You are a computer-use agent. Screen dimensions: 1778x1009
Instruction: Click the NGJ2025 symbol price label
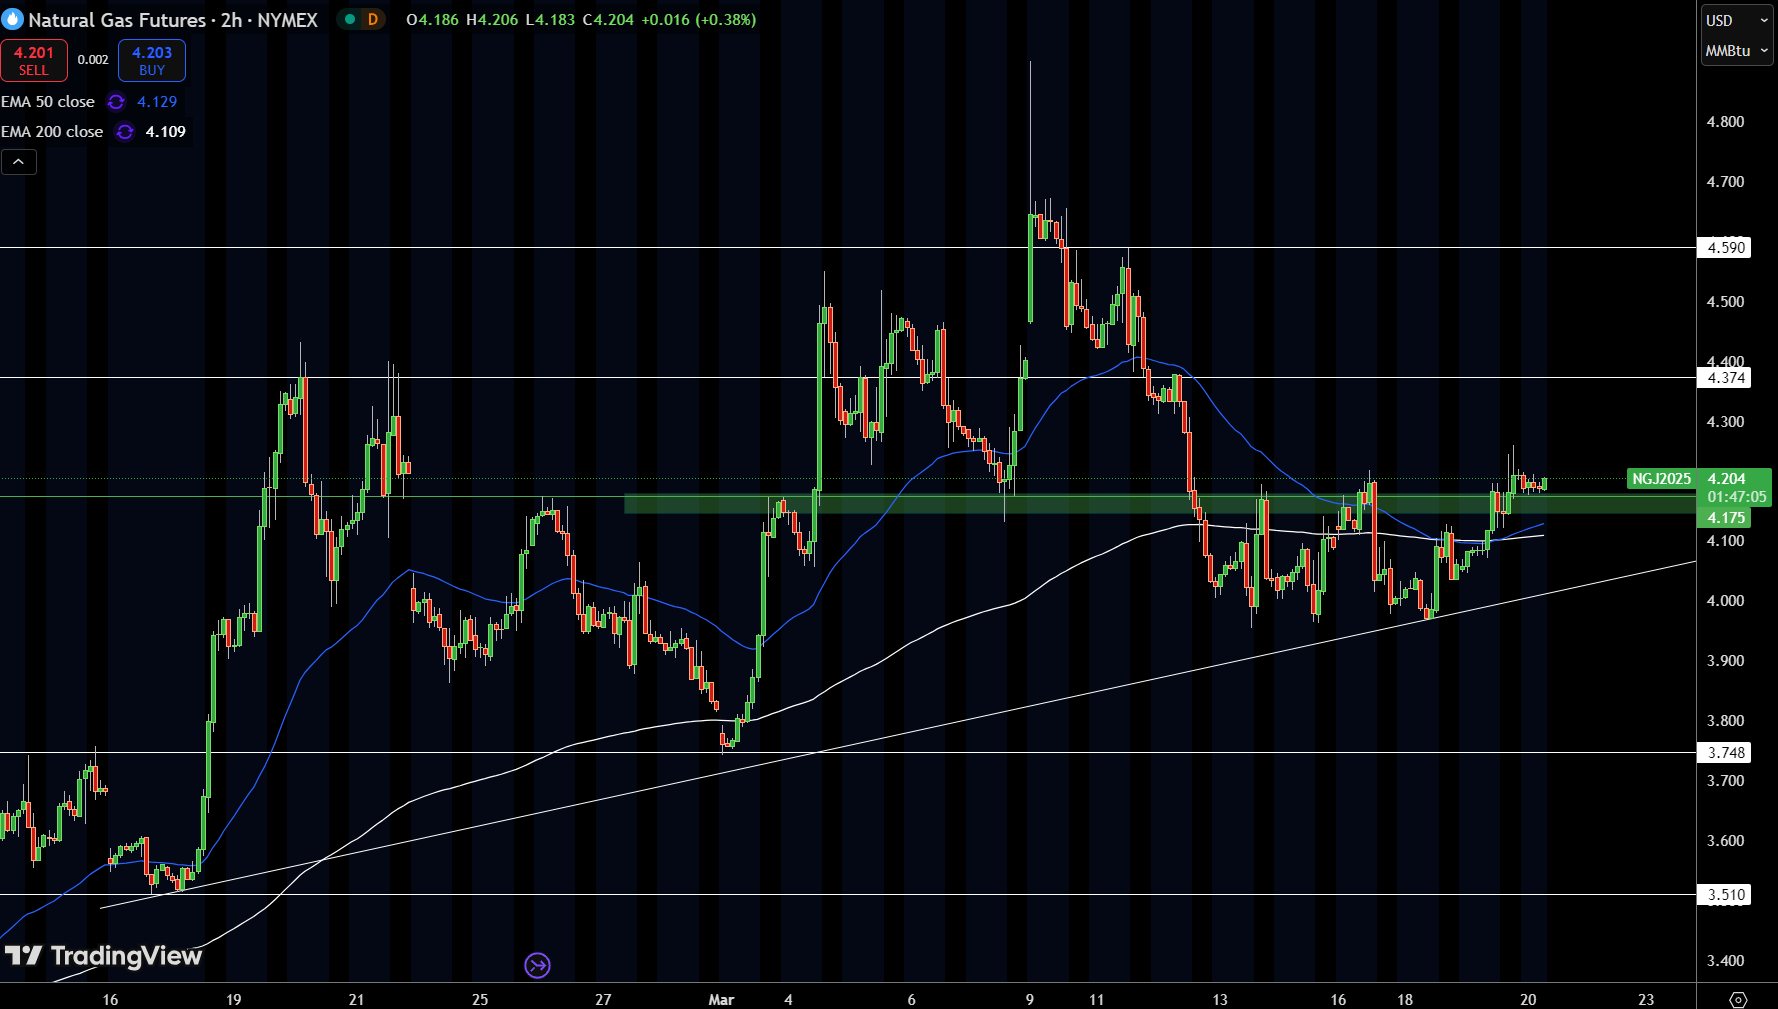tap(1661, 479)
